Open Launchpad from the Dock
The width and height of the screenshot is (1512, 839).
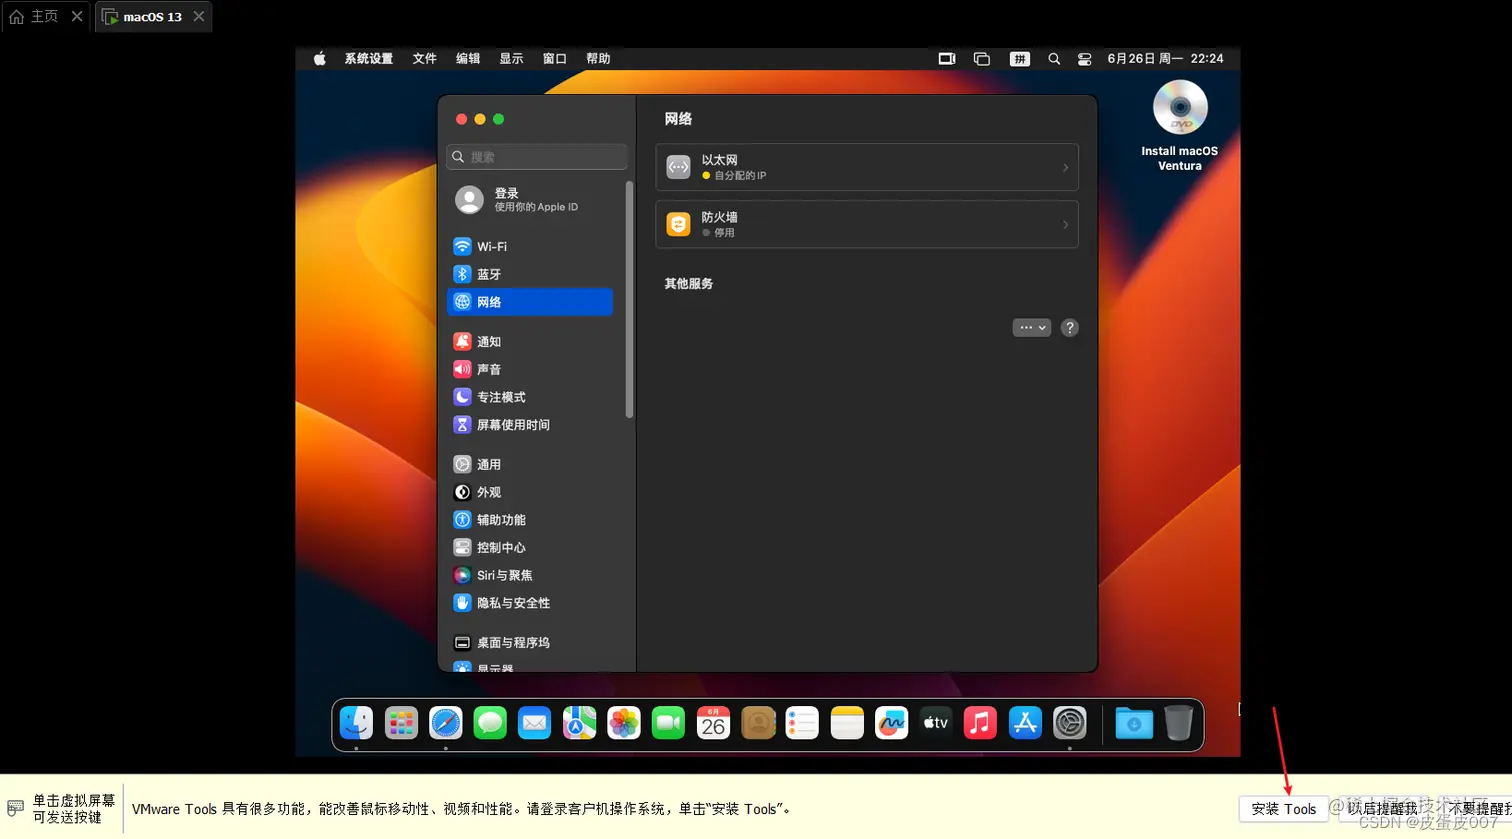point(401,723)
